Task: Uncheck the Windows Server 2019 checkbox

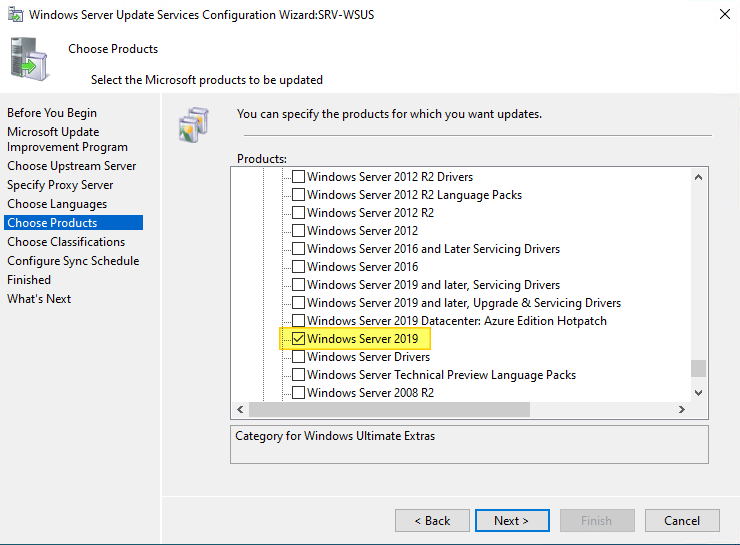Action: click(298, 338)
